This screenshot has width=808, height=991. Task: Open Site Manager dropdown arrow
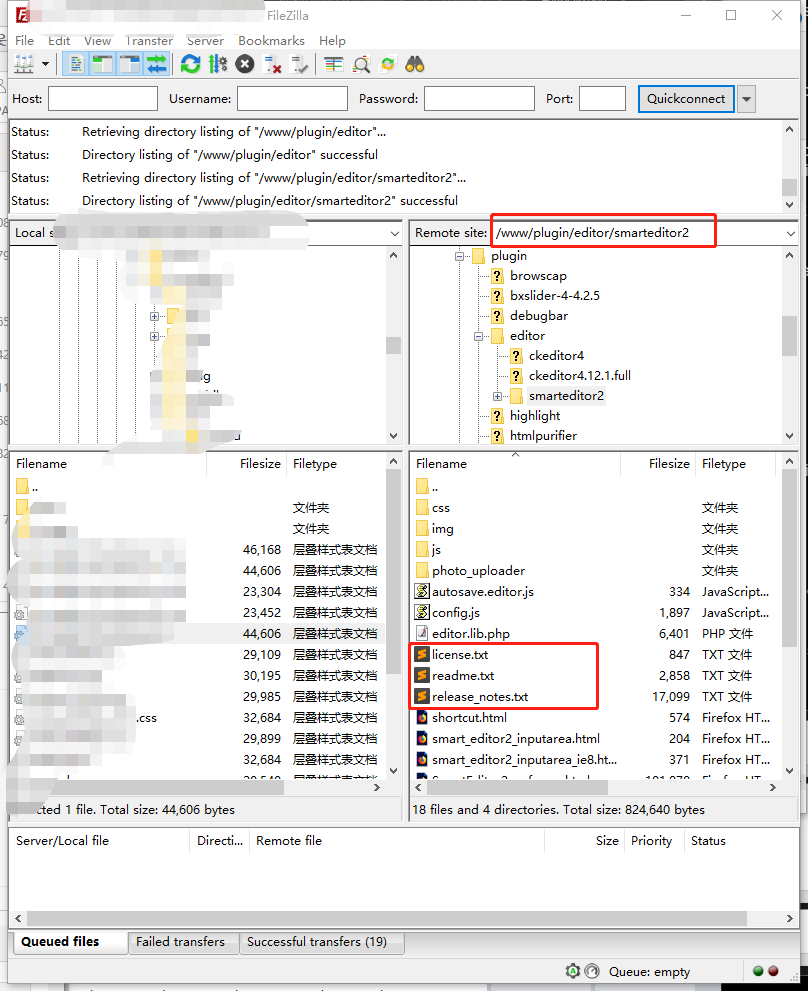pyautogui.click(x=46, y=64)
